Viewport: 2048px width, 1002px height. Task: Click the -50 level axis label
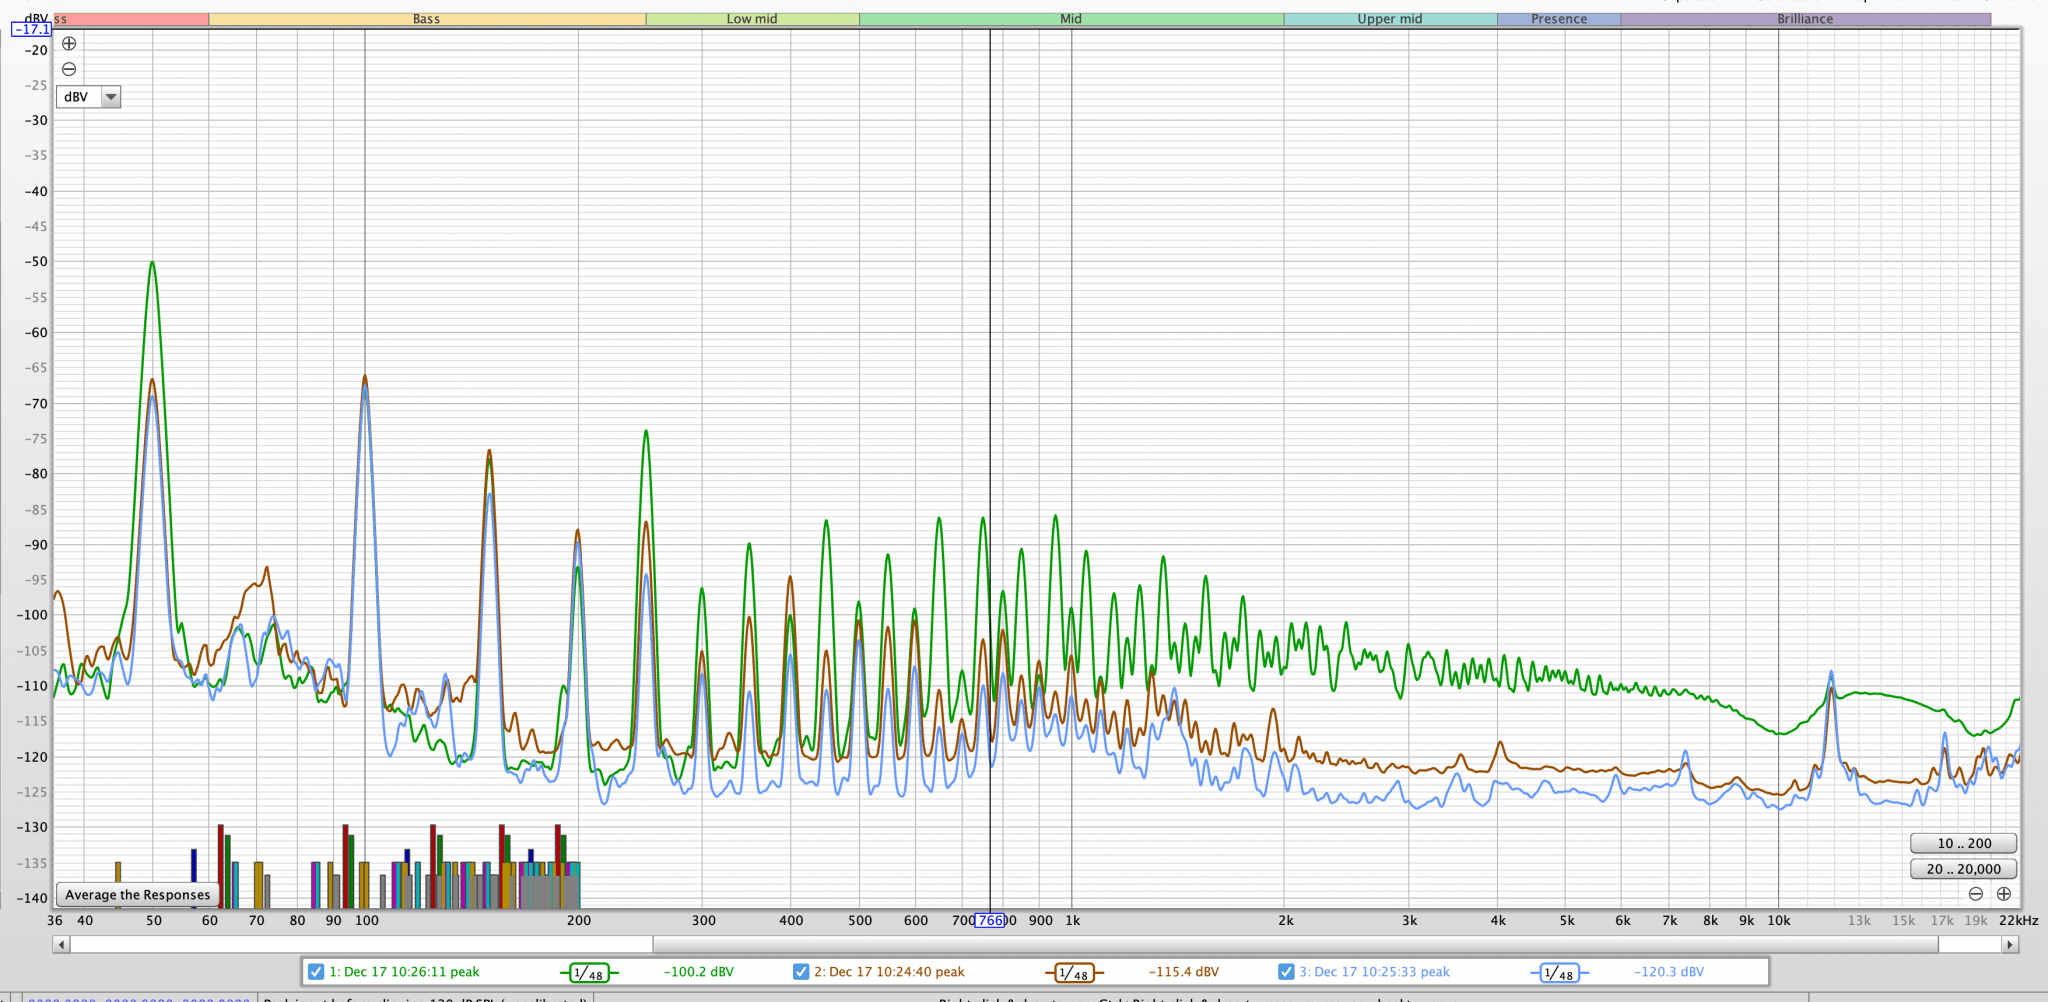[35, 262]
